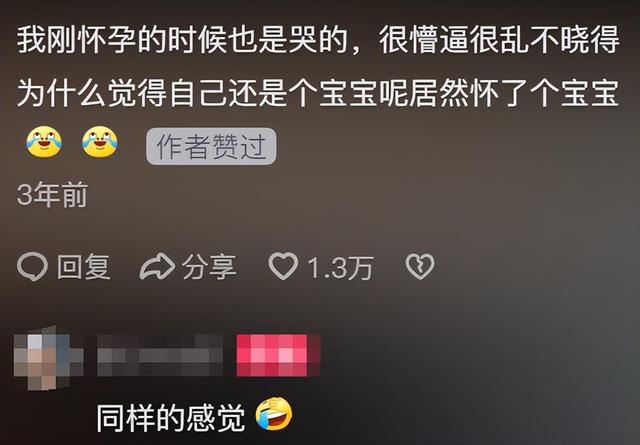Open the replier's blurred username
Image resolution: width=640 pixels, height=445 pixels.
click(160, 355)
